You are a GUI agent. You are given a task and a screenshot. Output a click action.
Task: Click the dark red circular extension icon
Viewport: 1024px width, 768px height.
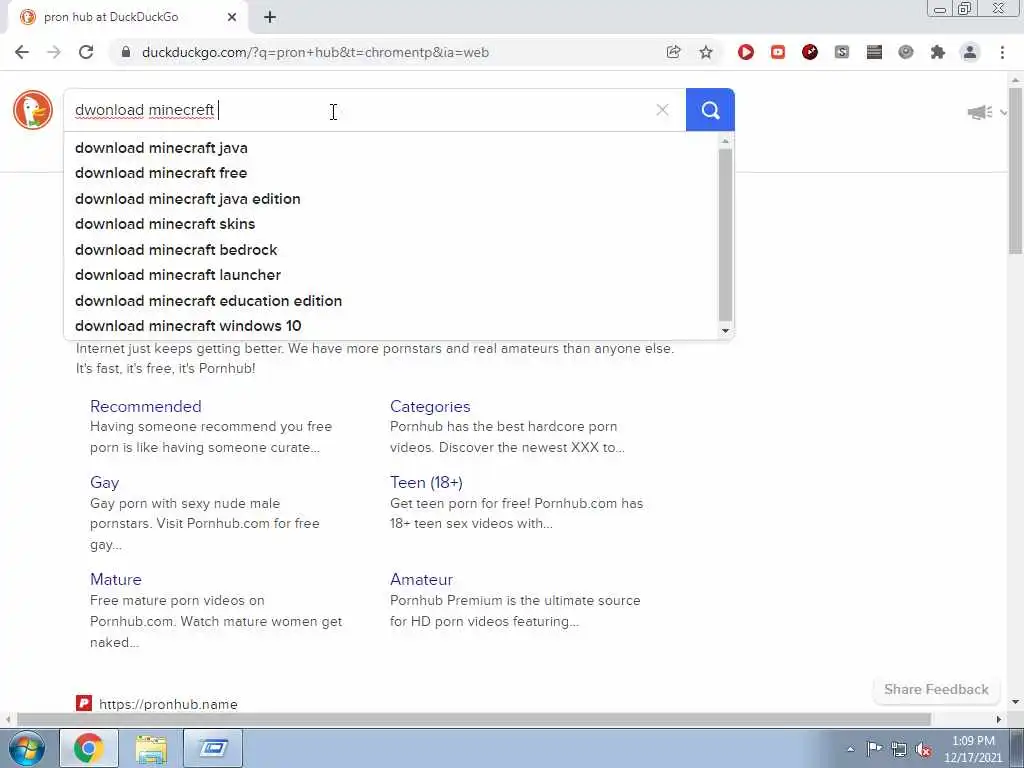[810, 52]
